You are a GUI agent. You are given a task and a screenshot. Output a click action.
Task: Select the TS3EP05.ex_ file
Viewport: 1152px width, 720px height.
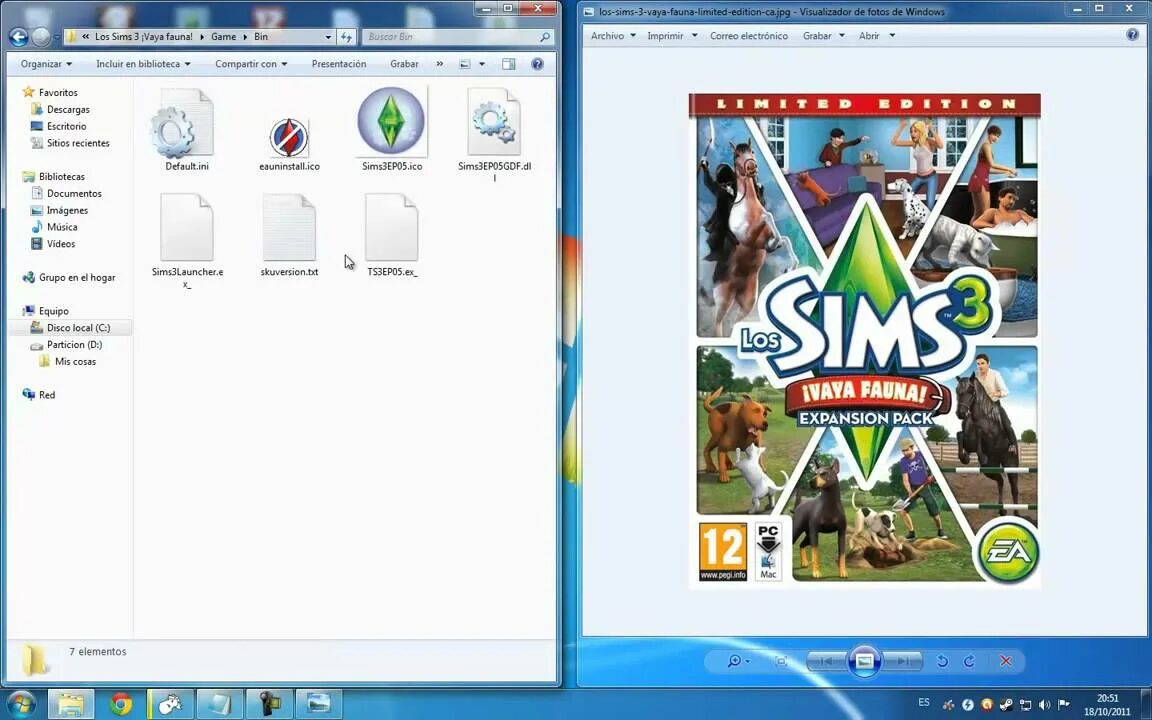[392, 228]
